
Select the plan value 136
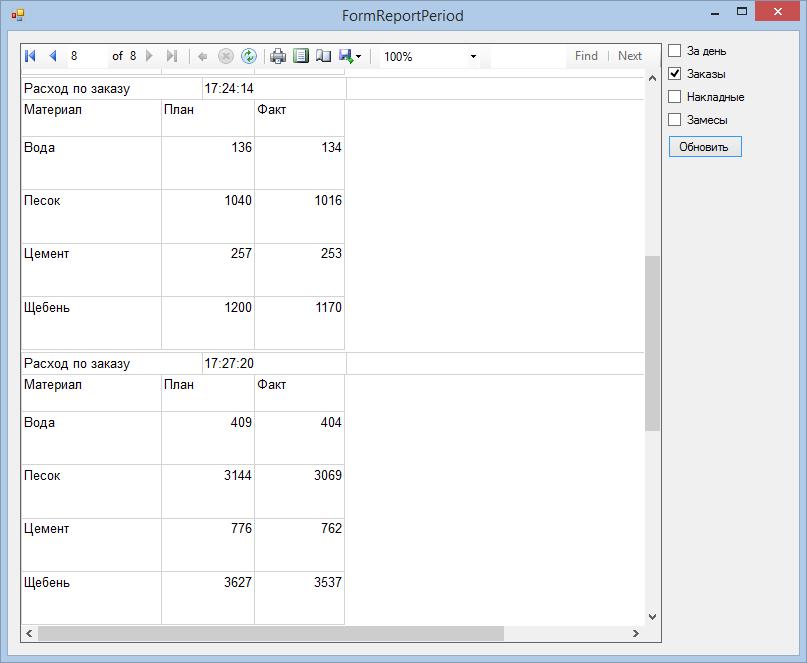click(x=241, y=147)
